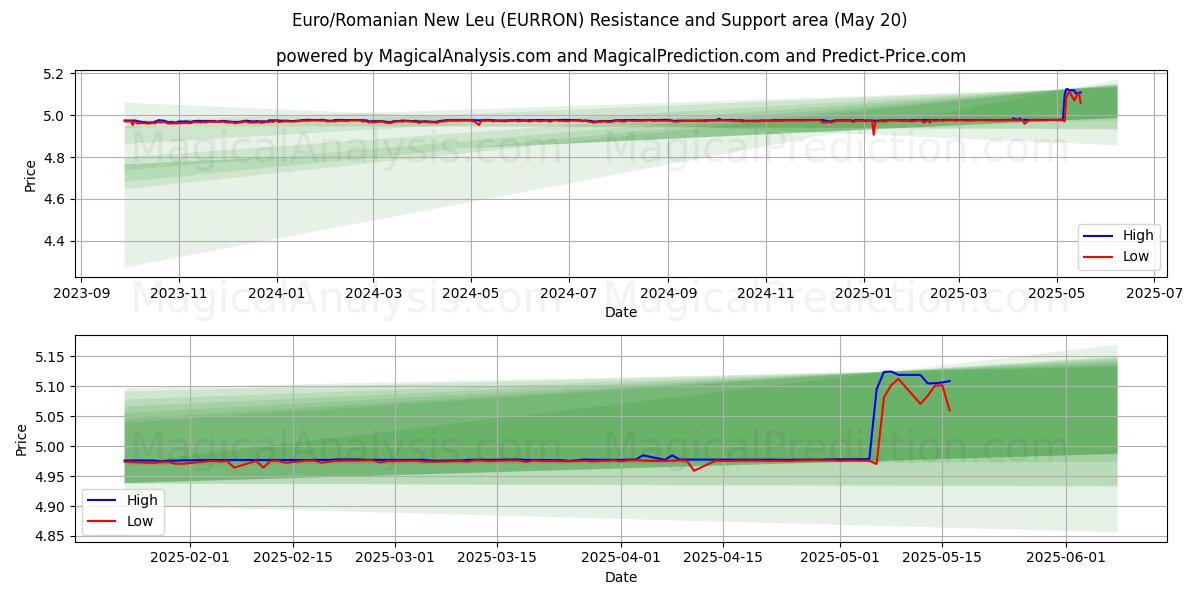Click the 2024-01 x-axis tick label
This screenshot has width=1200, height=600.
pos(276,294)
